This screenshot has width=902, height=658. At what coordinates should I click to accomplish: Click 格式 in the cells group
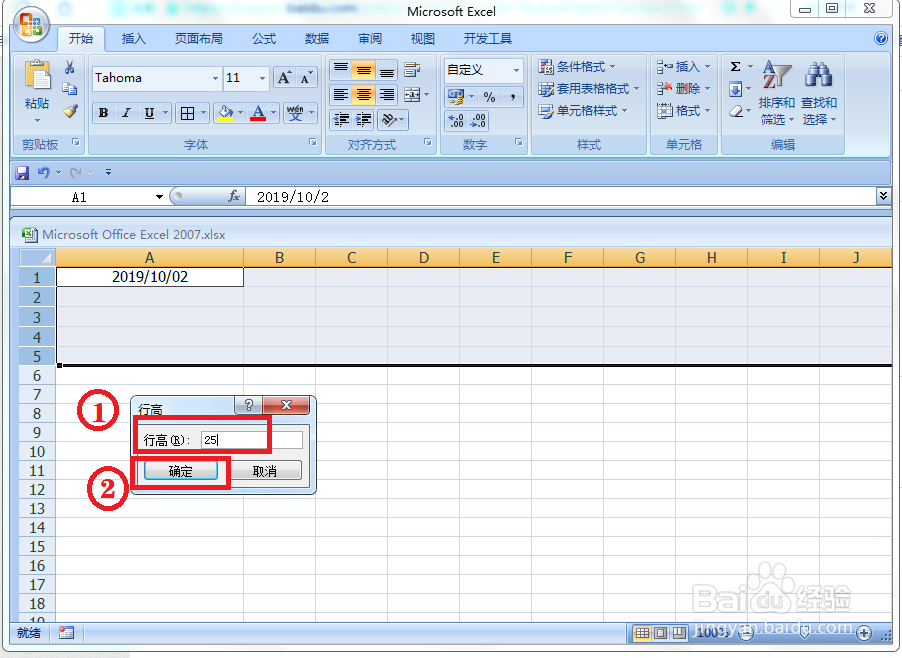pos(683,110)
